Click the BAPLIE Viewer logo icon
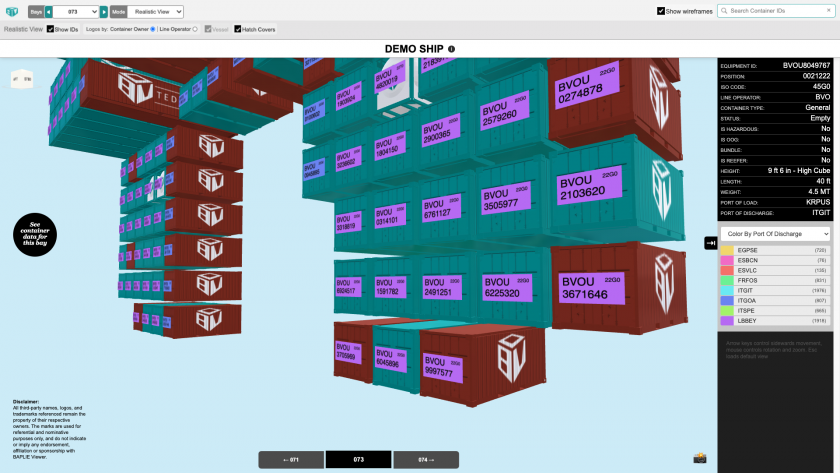The width and height of the screenshot is (840, 473). [x=12, y=11]
